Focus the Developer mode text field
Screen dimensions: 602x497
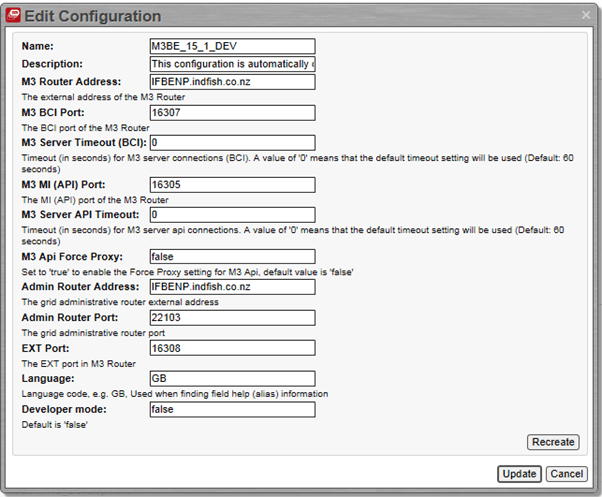231,409
